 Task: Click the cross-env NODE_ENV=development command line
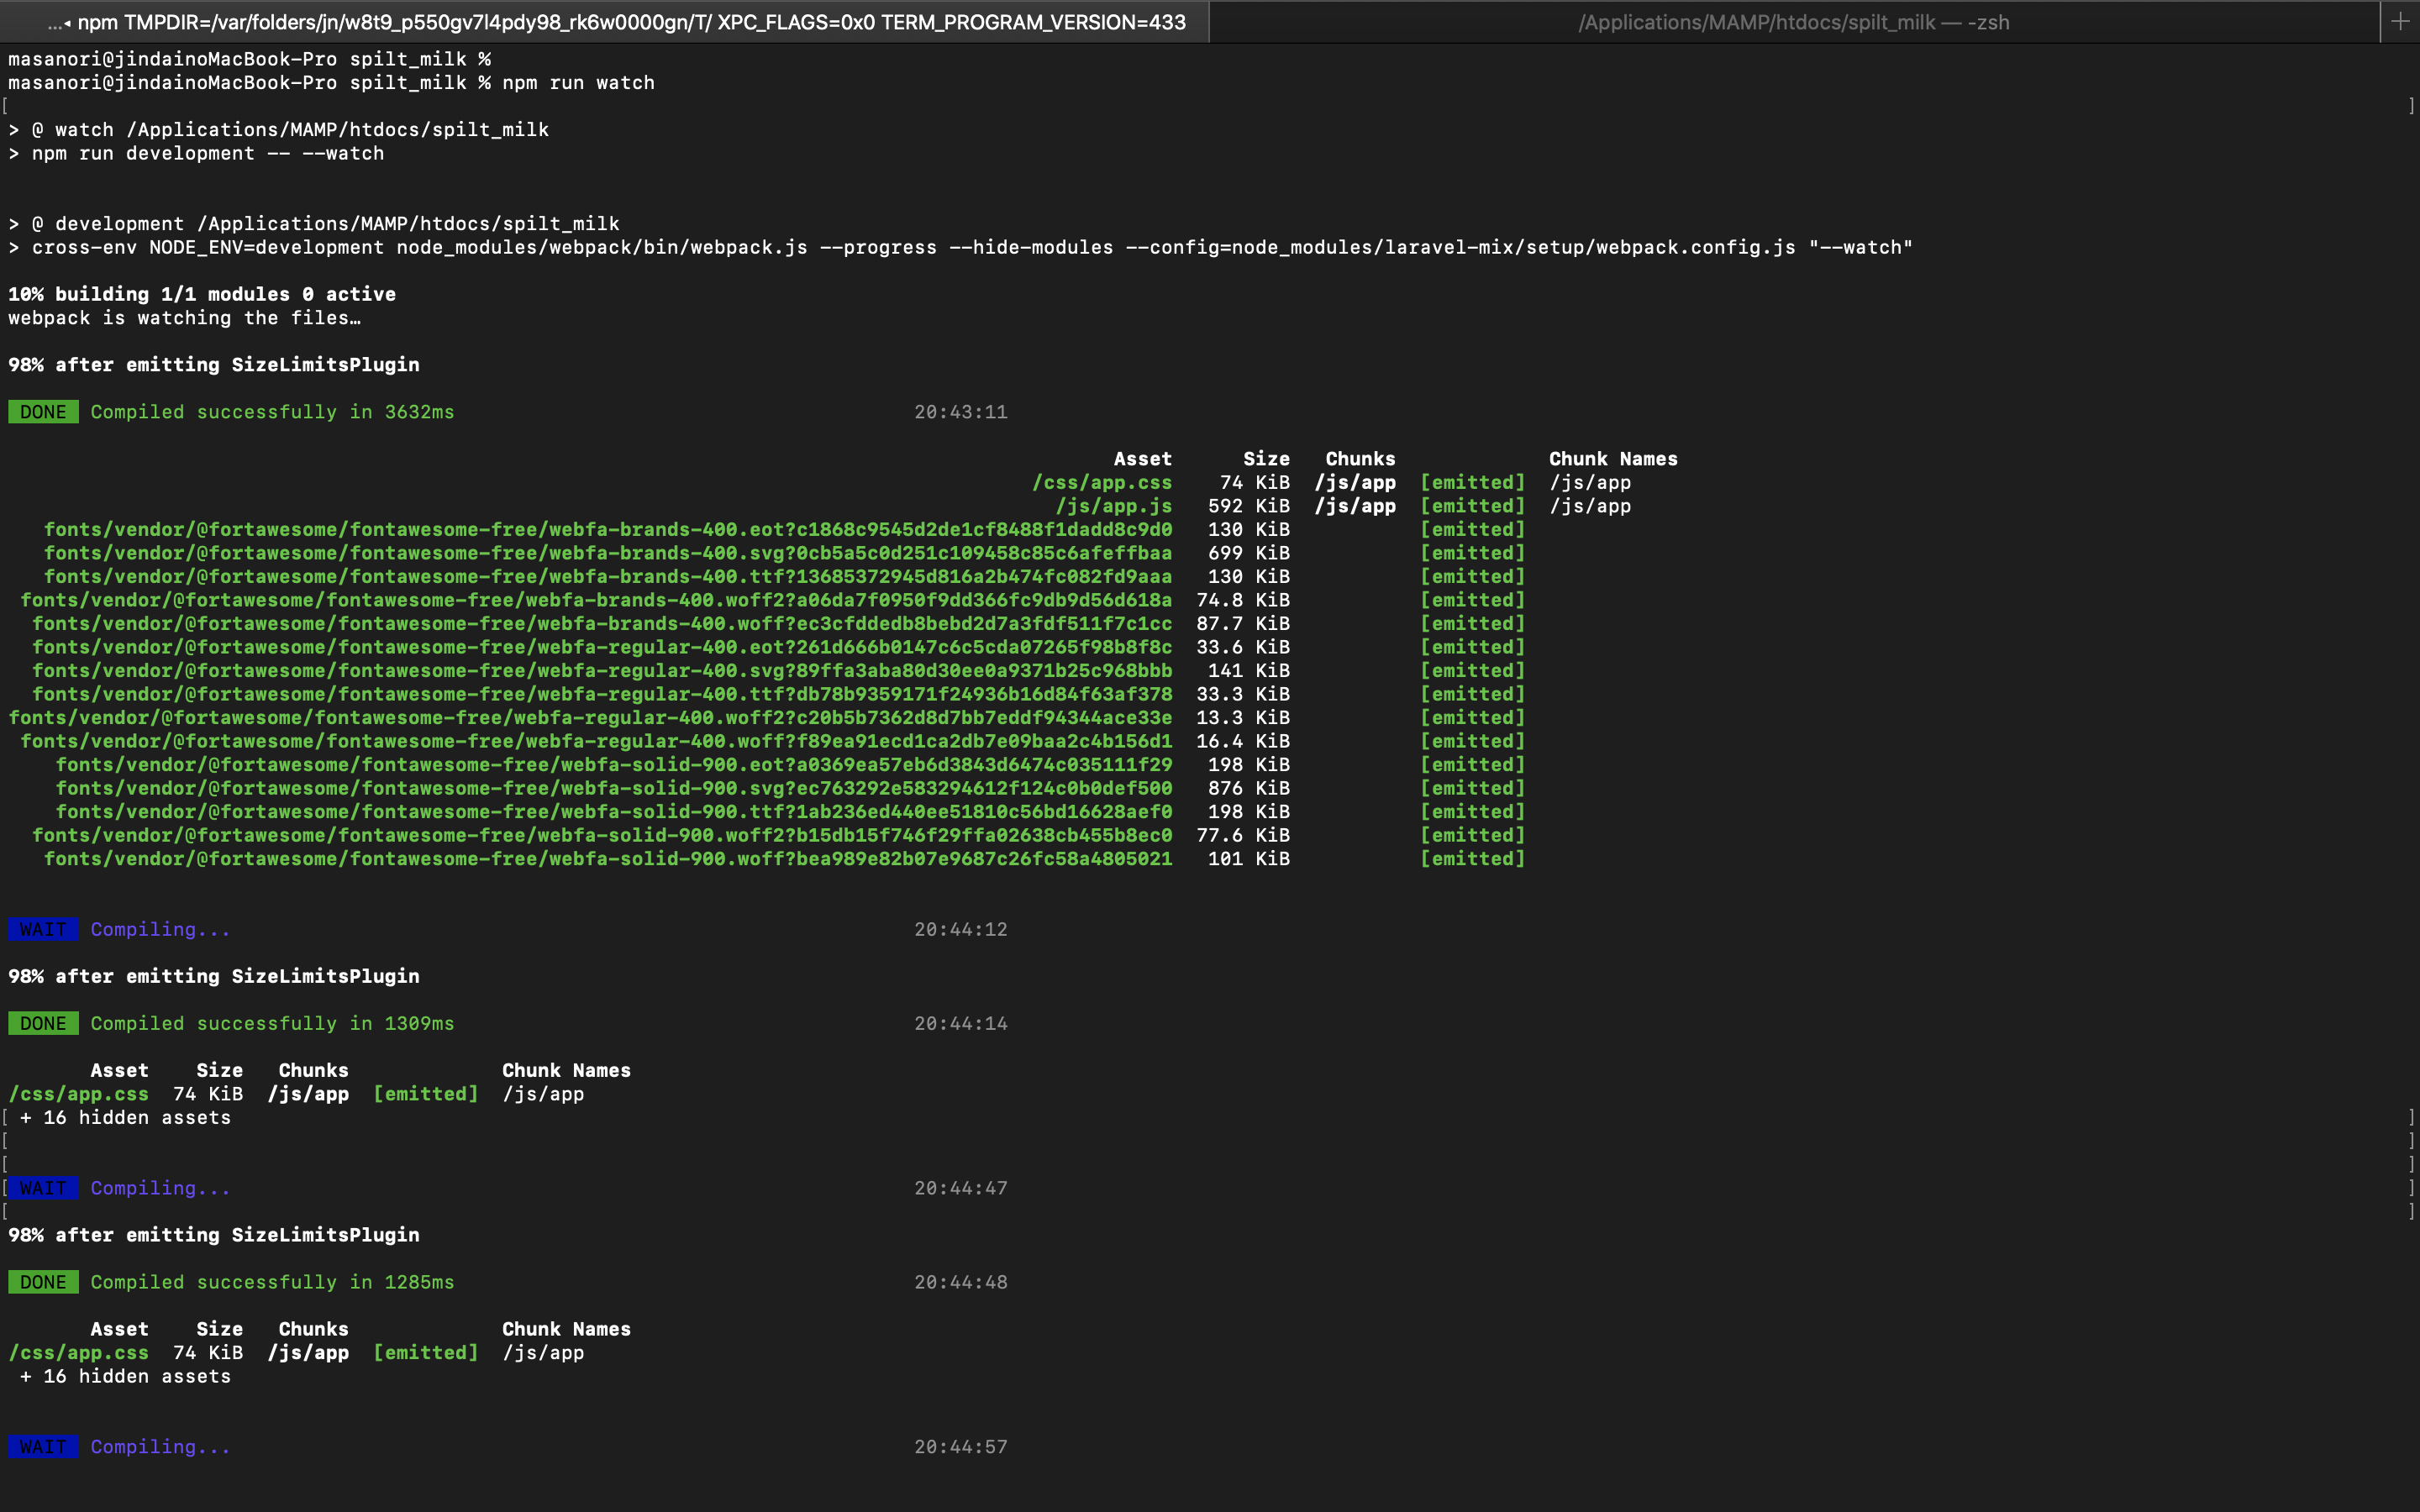click(960, 247)
